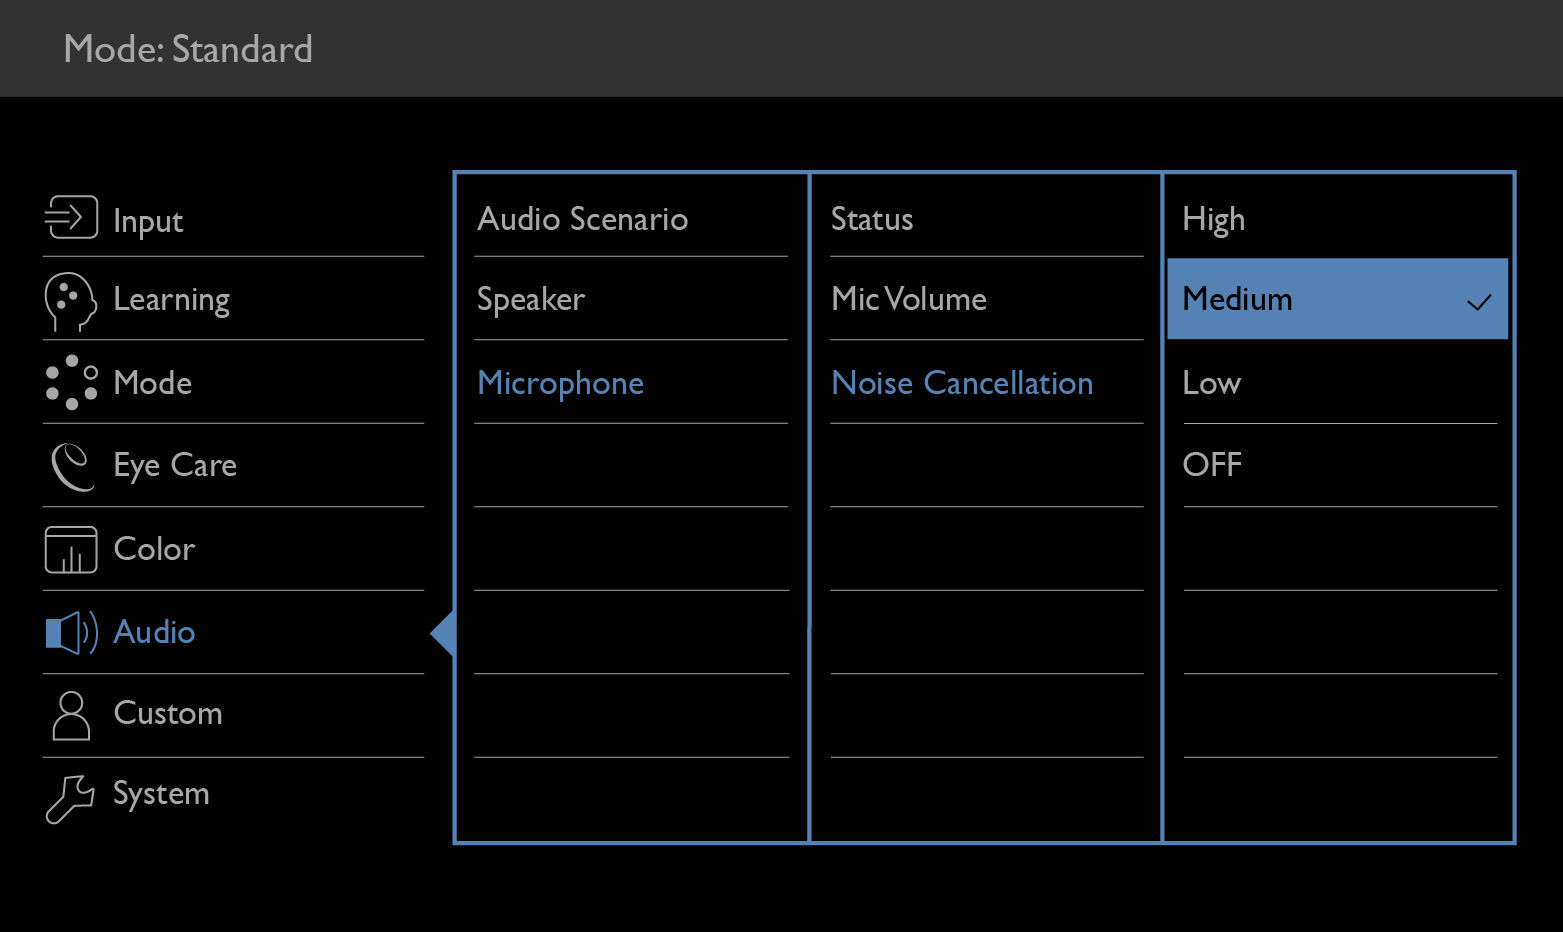Choose Medium noise cancellation level
Screen dimensions: 1563x932
(x=1338, y=299)
